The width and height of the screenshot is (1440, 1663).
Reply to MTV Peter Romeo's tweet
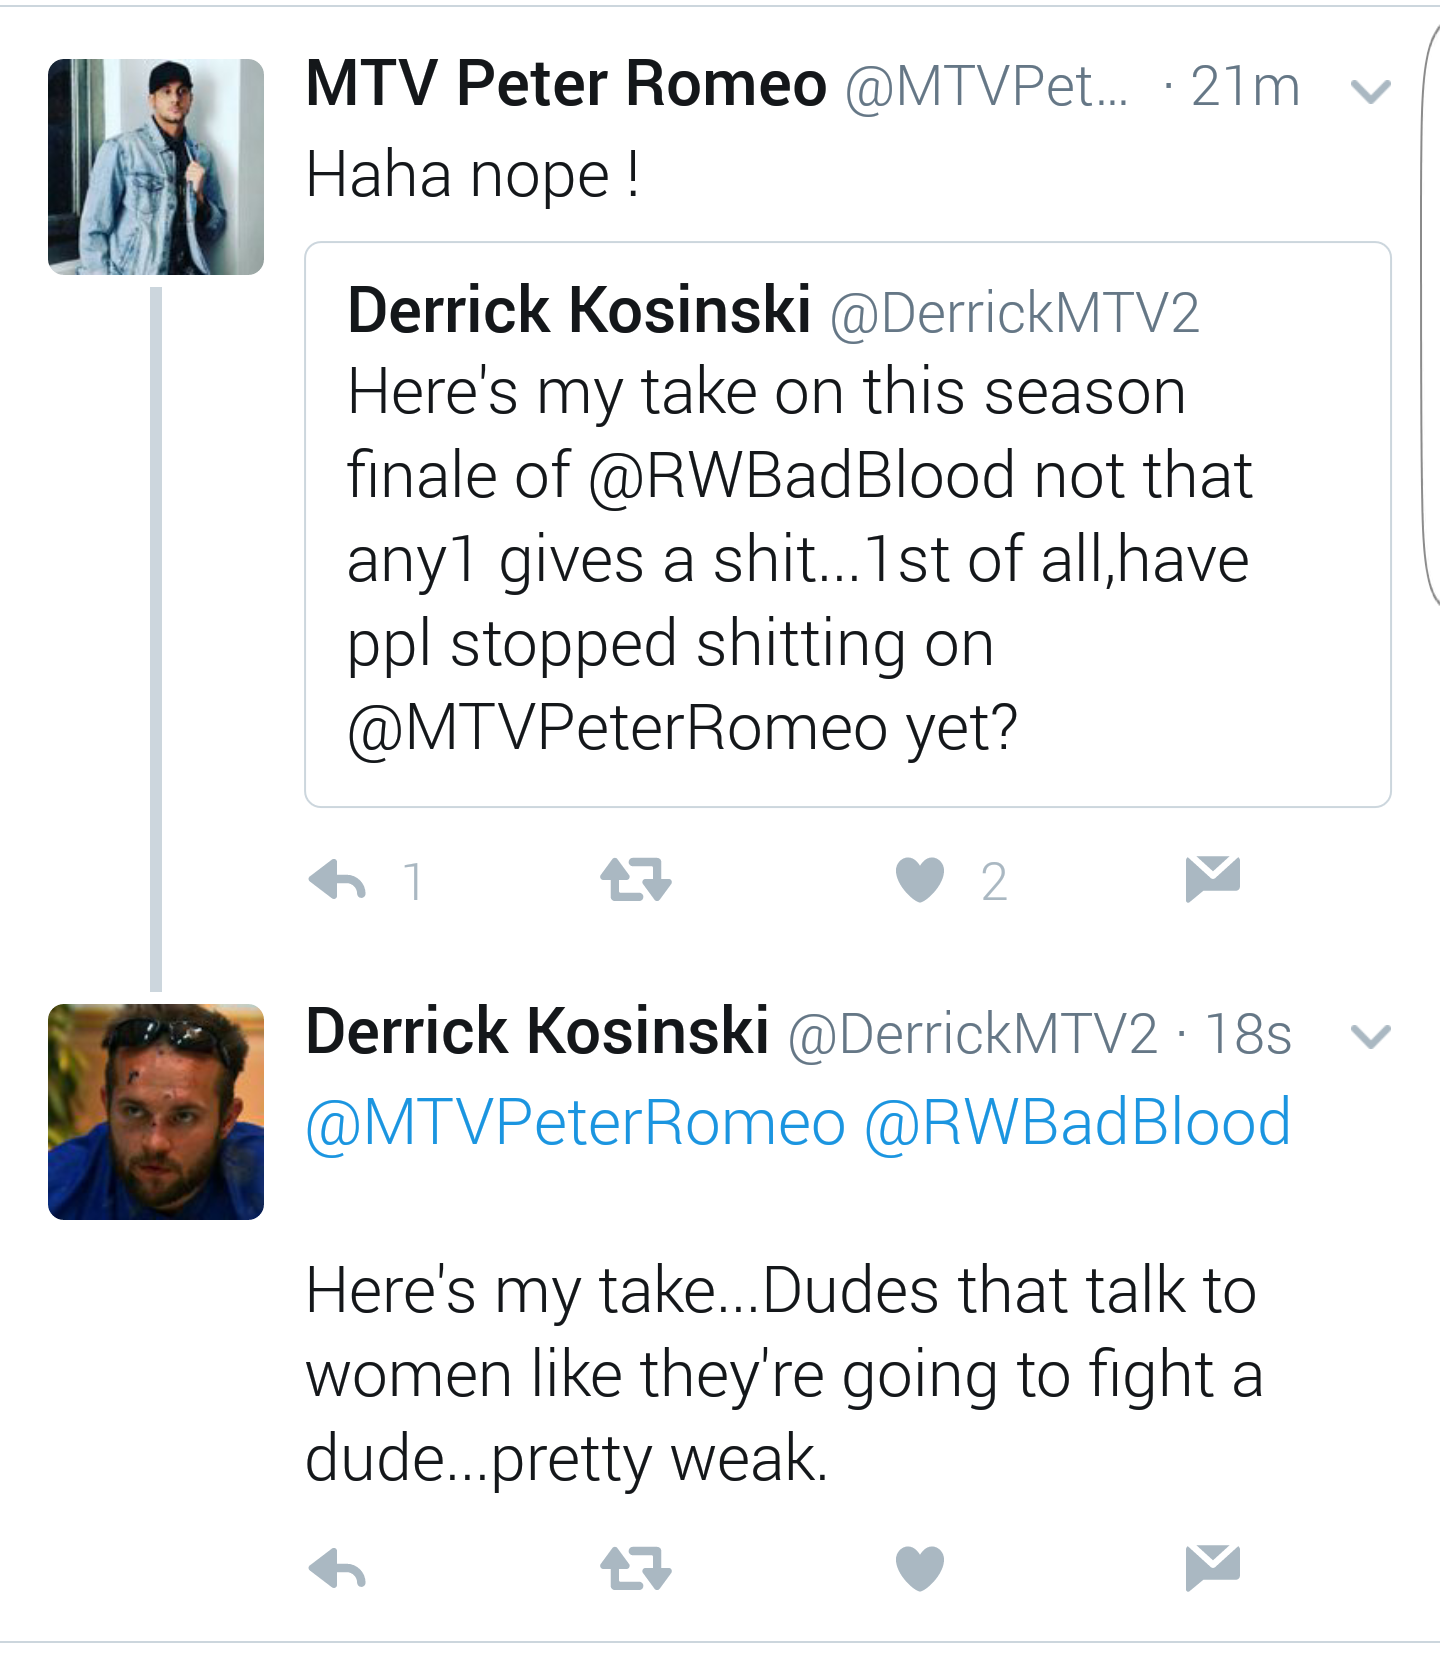tap(338, 881)
